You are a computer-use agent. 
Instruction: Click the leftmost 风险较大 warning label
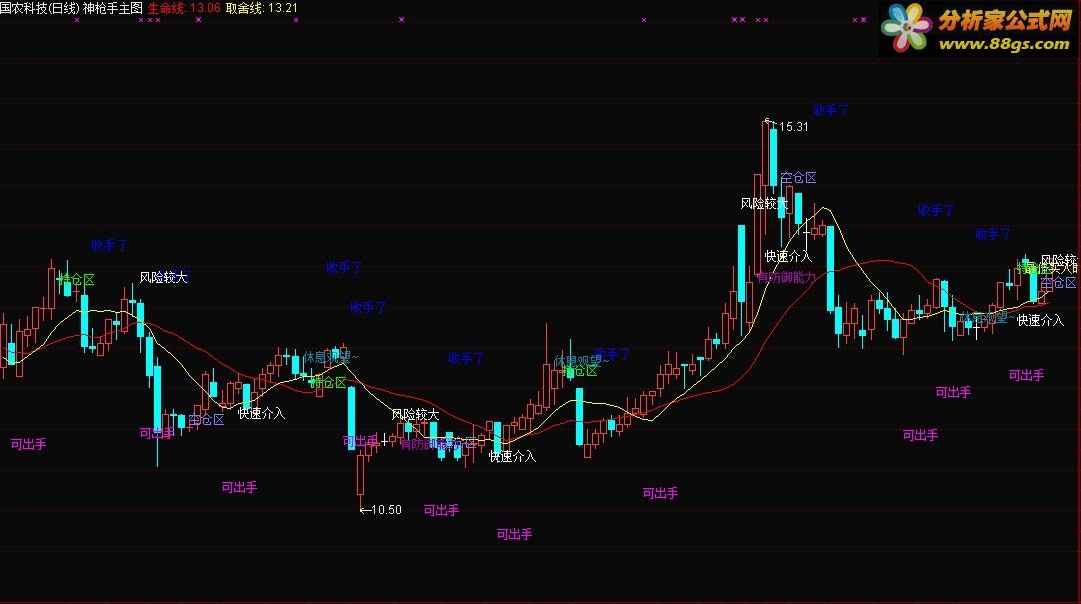click(163, 277)
